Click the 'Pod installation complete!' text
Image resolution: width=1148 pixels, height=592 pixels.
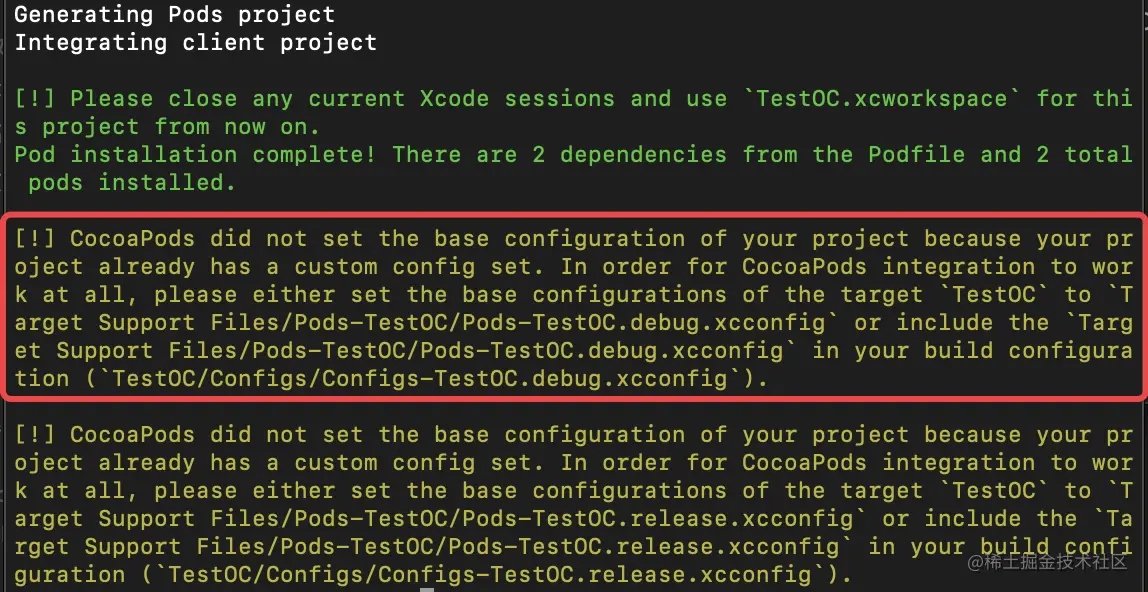pos(195,154)
